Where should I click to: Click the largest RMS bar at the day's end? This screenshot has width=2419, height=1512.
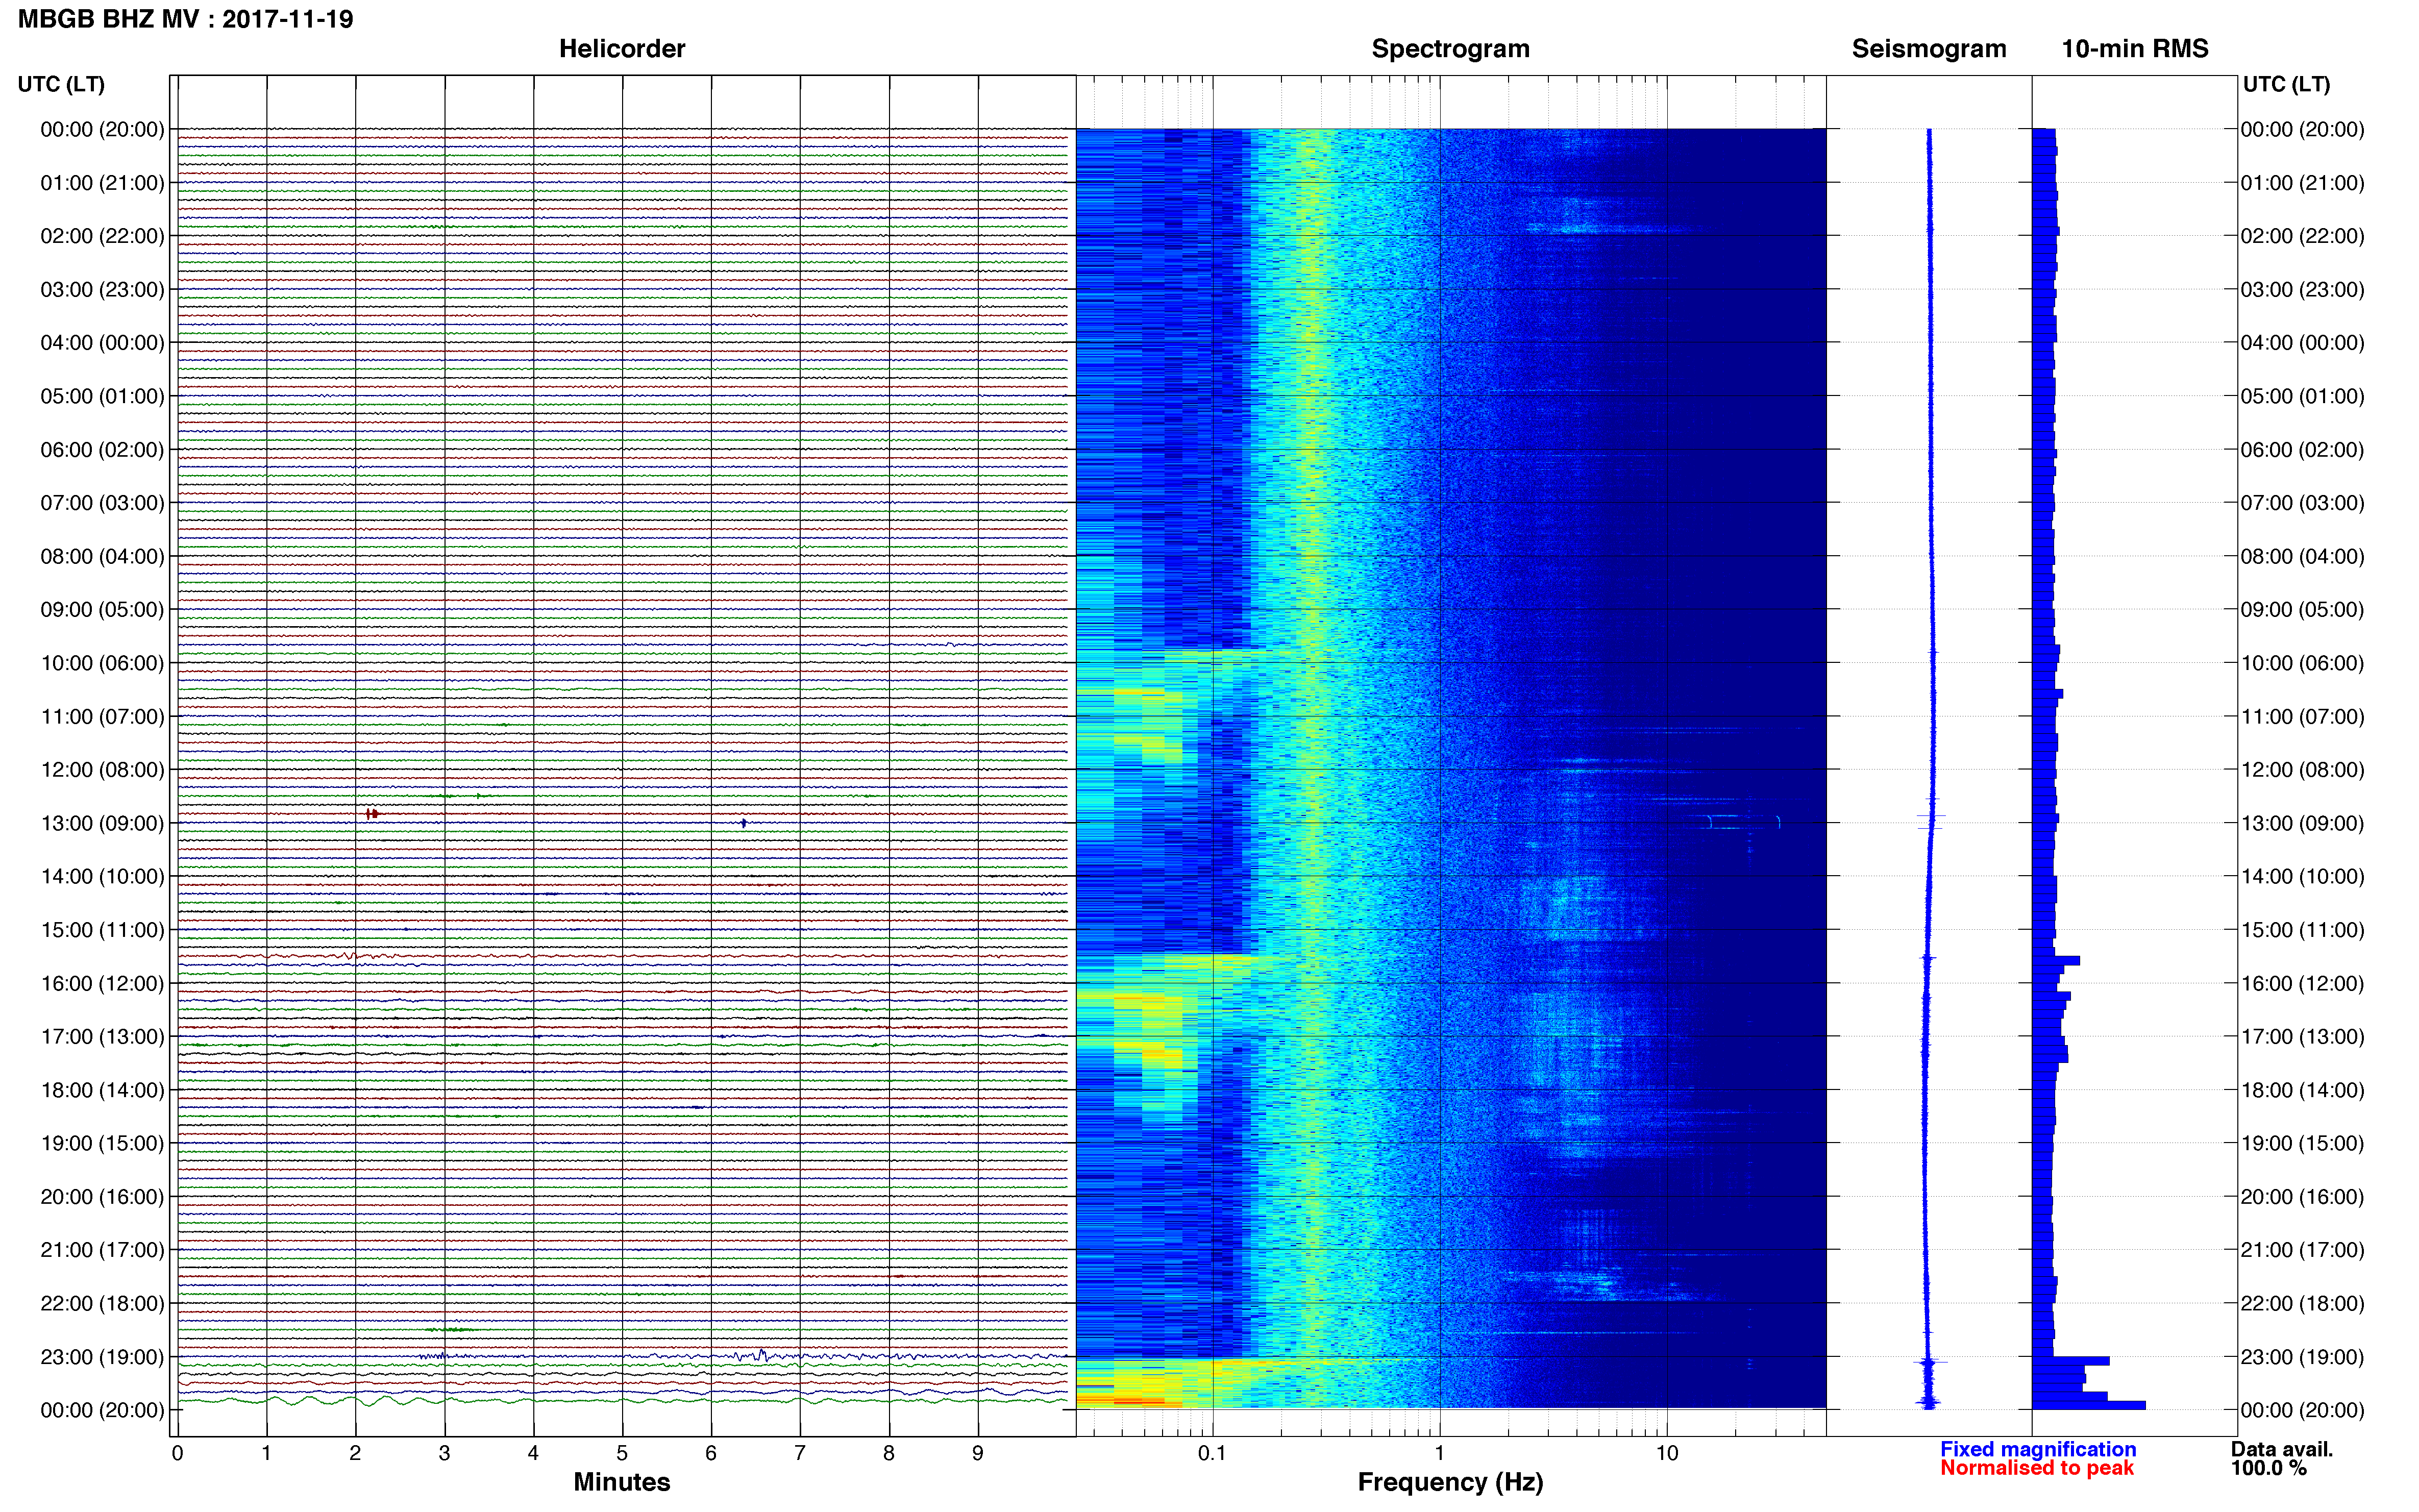pyautogui.click(x=2088, y=1405)
